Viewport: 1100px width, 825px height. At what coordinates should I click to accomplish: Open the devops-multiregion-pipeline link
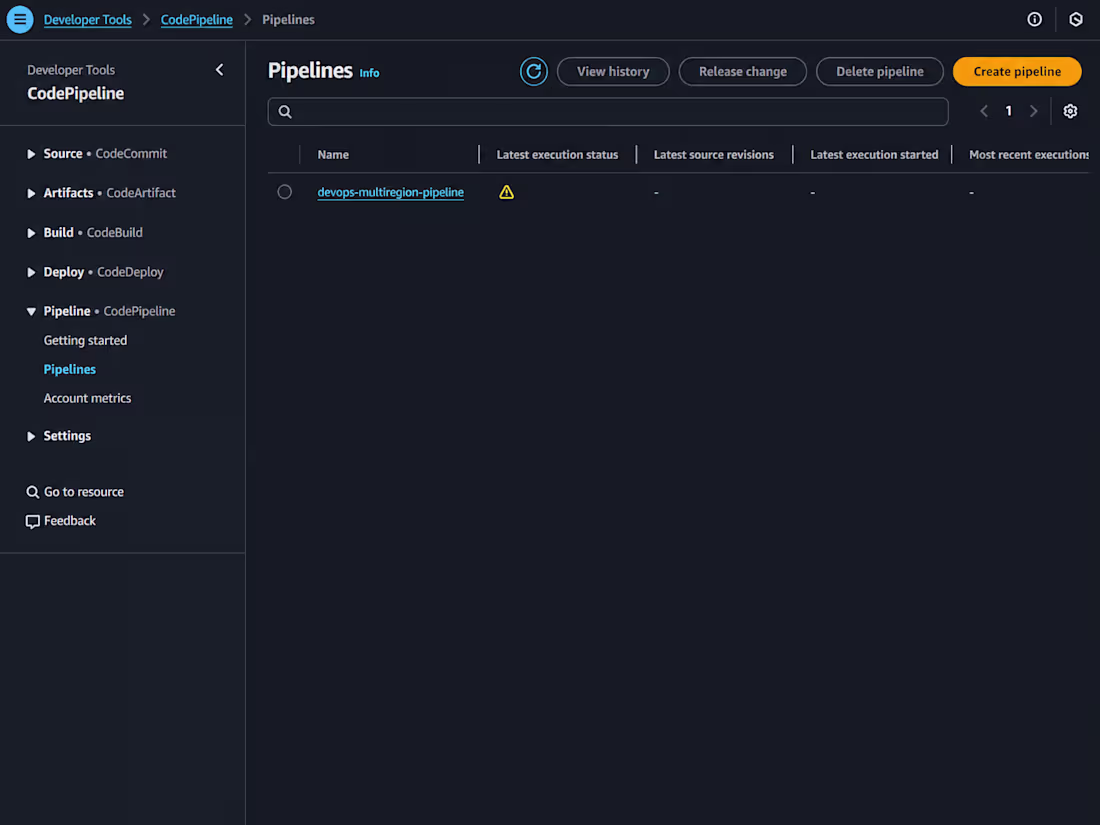tap(390, 192)
